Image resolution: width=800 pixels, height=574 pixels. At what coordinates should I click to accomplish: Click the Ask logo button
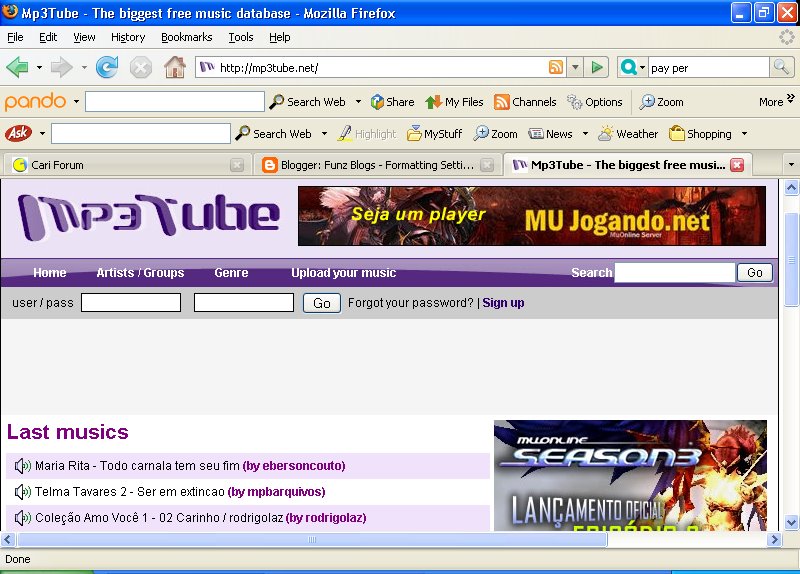[18, 133]
